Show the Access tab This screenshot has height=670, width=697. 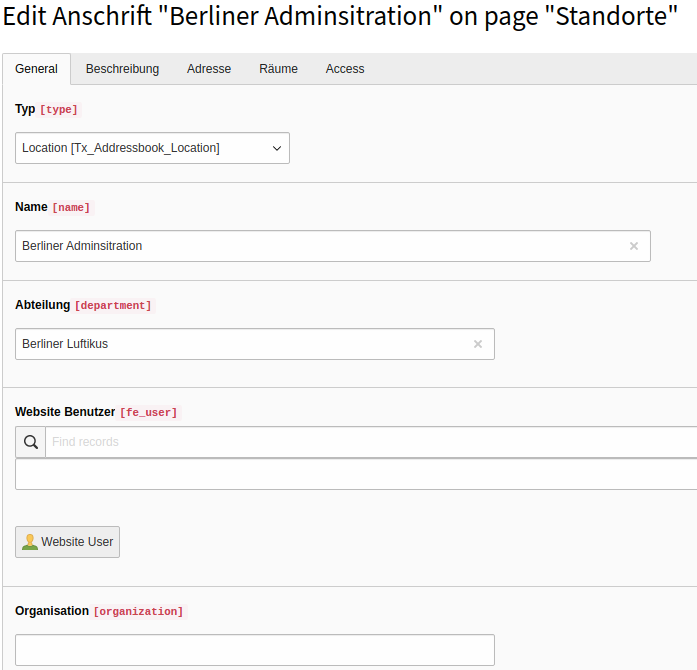pyautogui.click(x=345, y=69)
